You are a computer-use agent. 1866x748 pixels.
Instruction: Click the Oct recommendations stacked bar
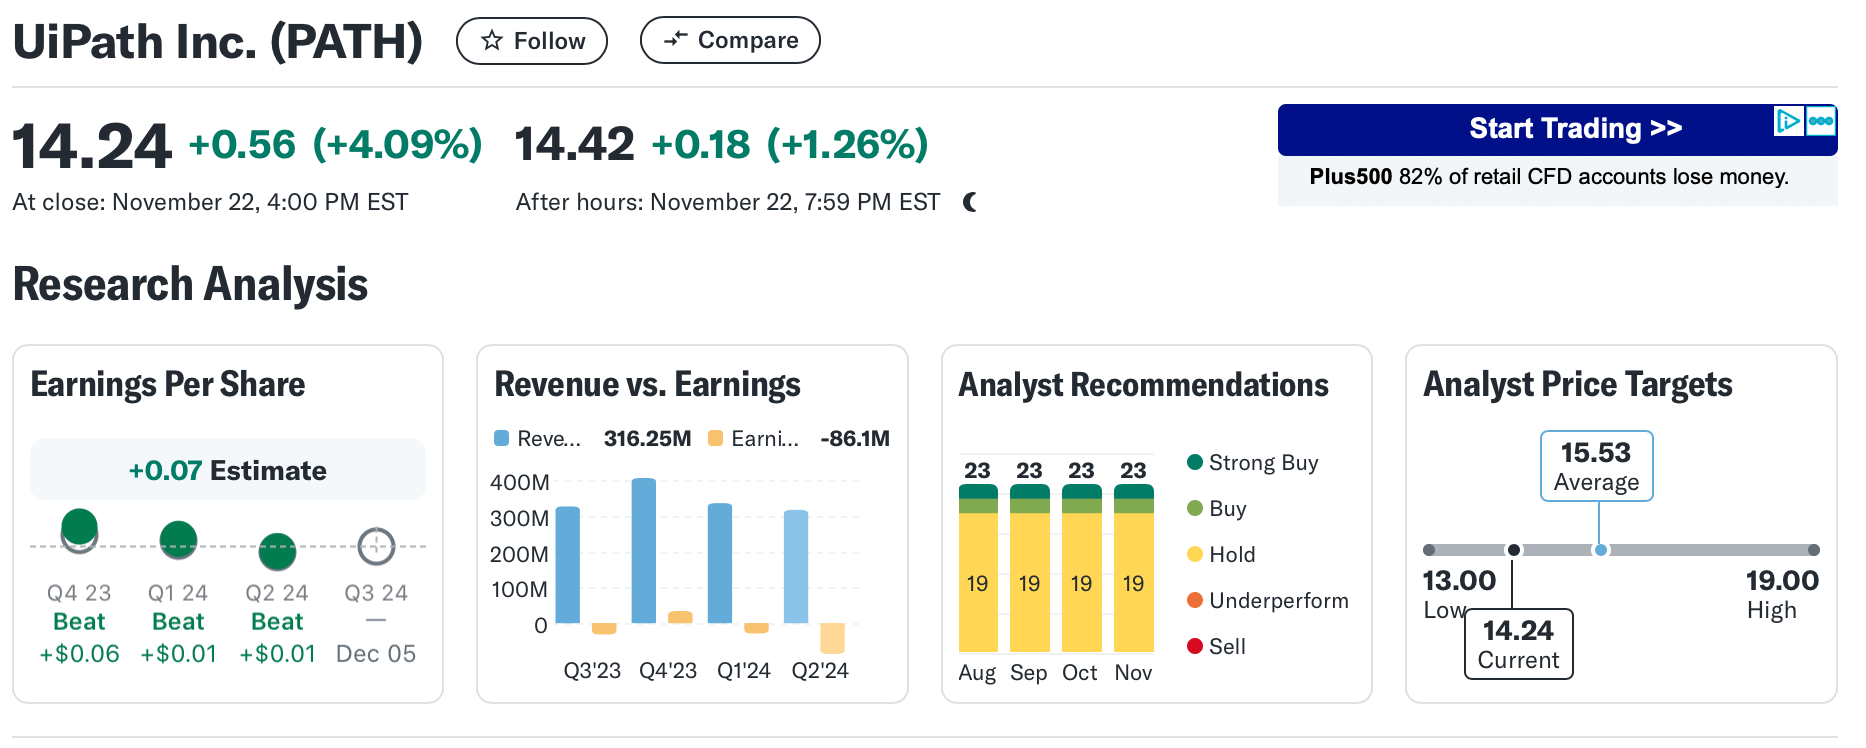[x=1082, y=568]
